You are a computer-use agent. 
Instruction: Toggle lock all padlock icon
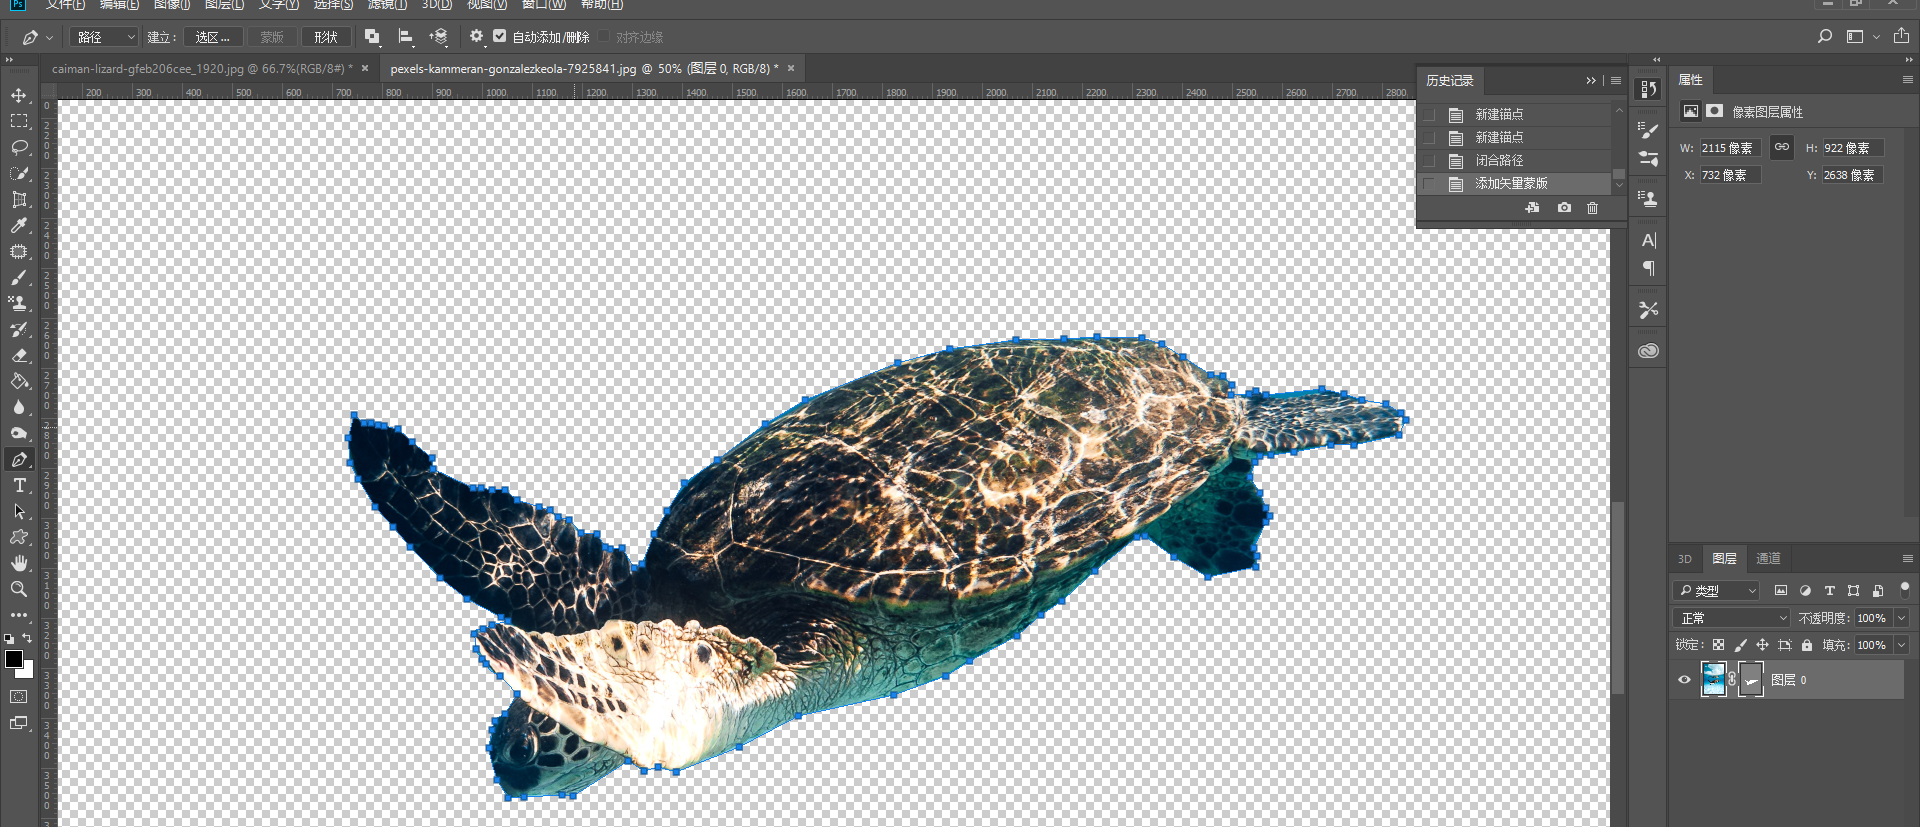click(1806, 645)
